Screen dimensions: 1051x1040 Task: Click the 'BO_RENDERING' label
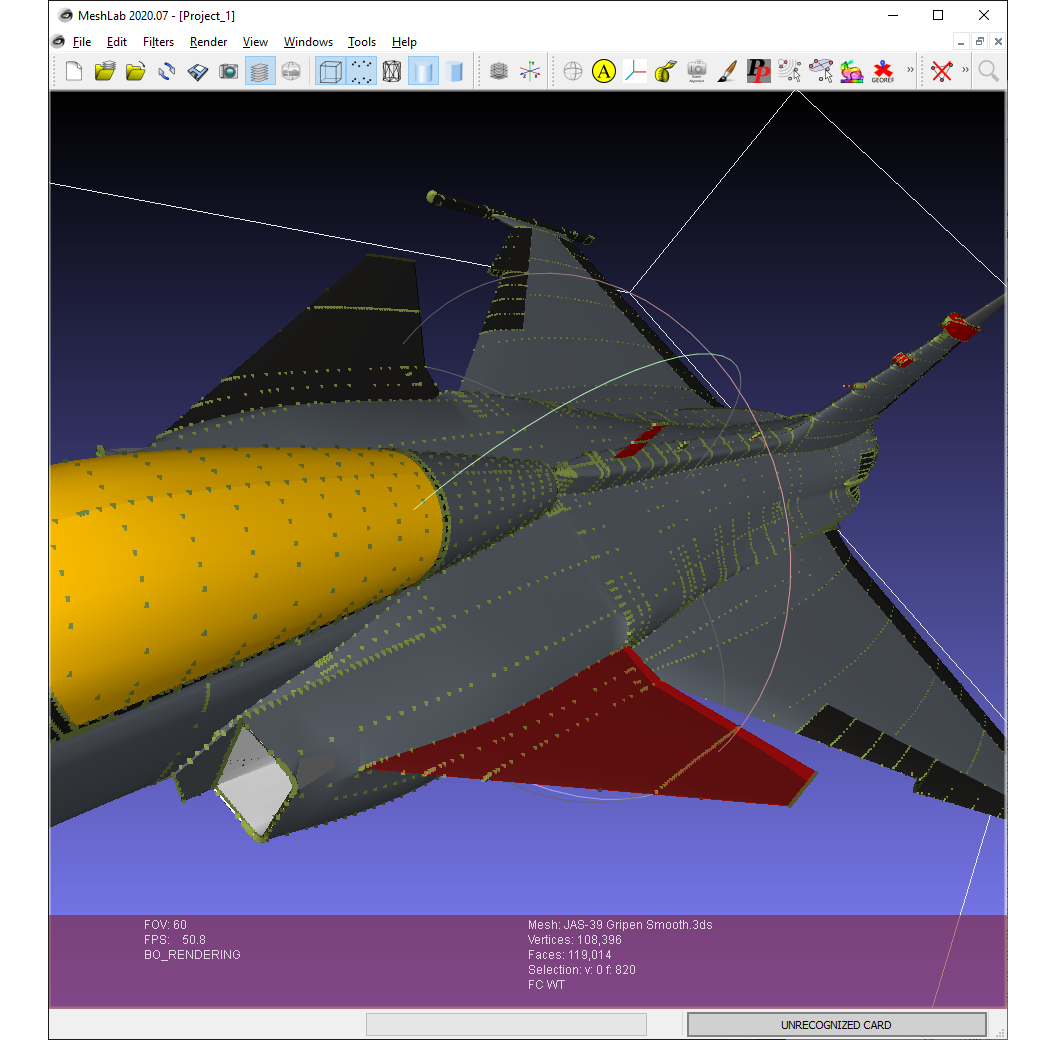[x=192, y=955]
